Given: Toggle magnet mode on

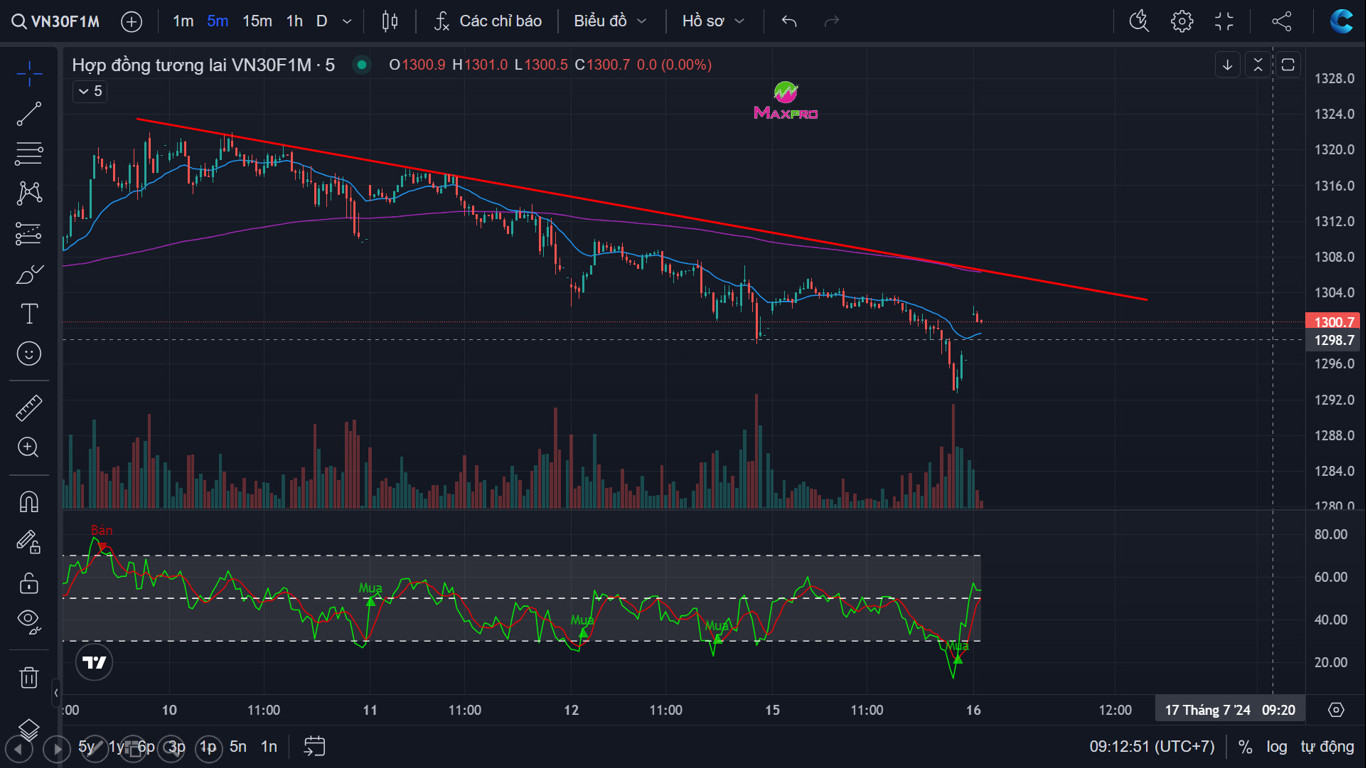Looking at the screenshot, I should (29, 501).
